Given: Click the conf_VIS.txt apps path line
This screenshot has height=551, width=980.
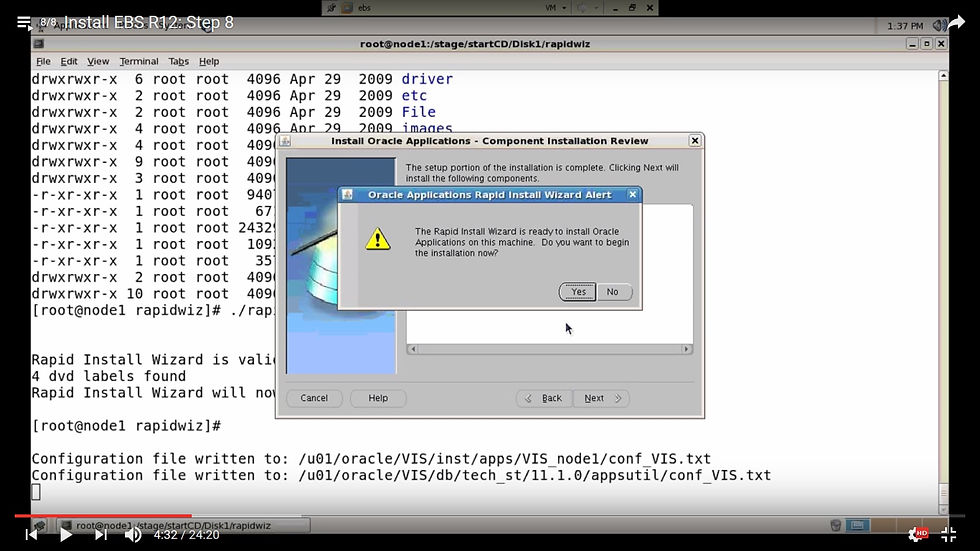Looking at the screenshot, I should coord(371,459).
